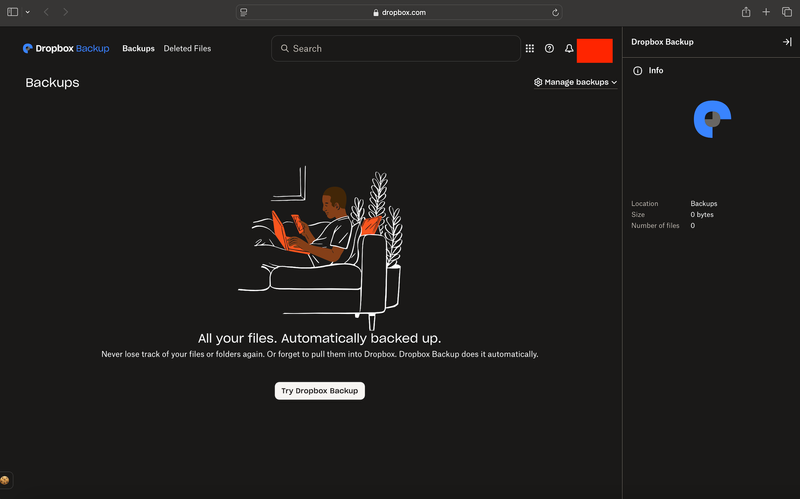Viewport: 800px width, 499px height.
Task: Click the Try Dropbox Backup button
Action: (x=320, y=390)
